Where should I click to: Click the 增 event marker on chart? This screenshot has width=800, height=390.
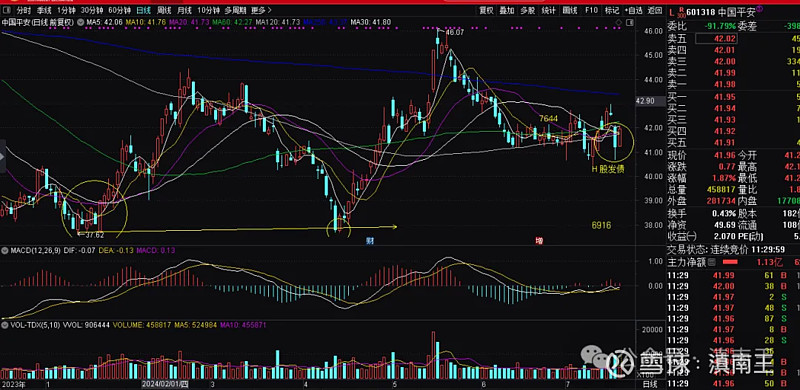point(539,240)
